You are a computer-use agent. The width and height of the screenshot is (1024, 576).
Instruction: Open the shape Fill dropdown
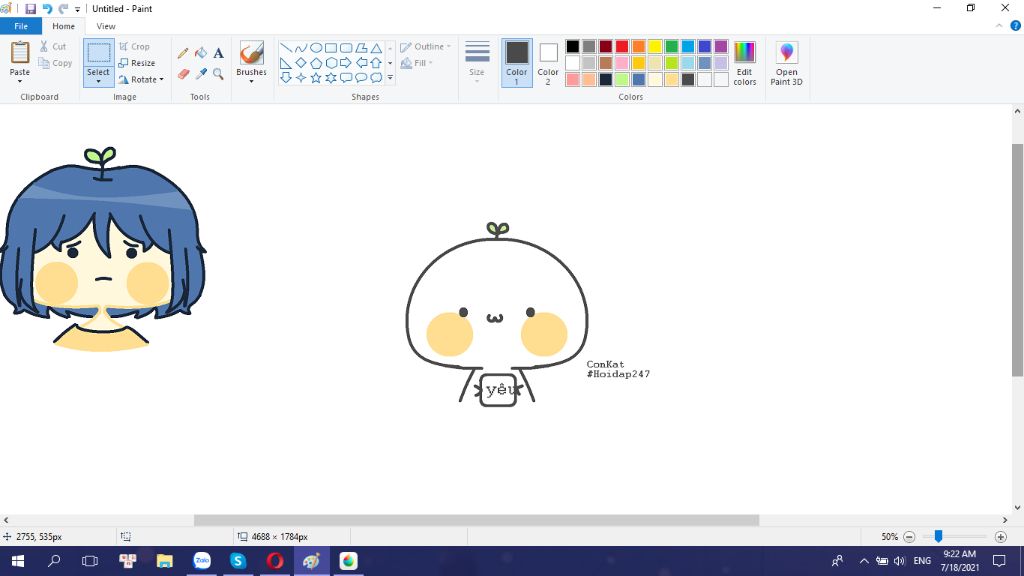point(417,63)
